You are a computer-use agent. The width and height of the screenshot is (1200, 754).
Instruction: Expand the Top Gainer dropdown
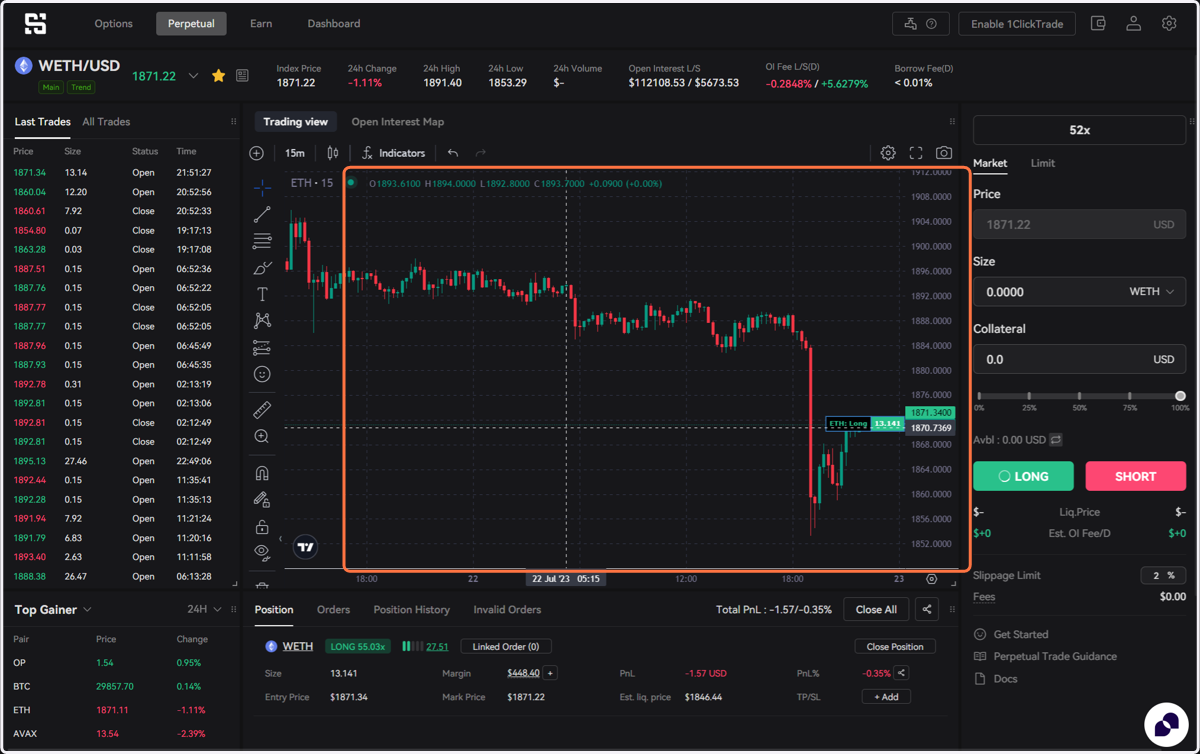click(53, 610)
